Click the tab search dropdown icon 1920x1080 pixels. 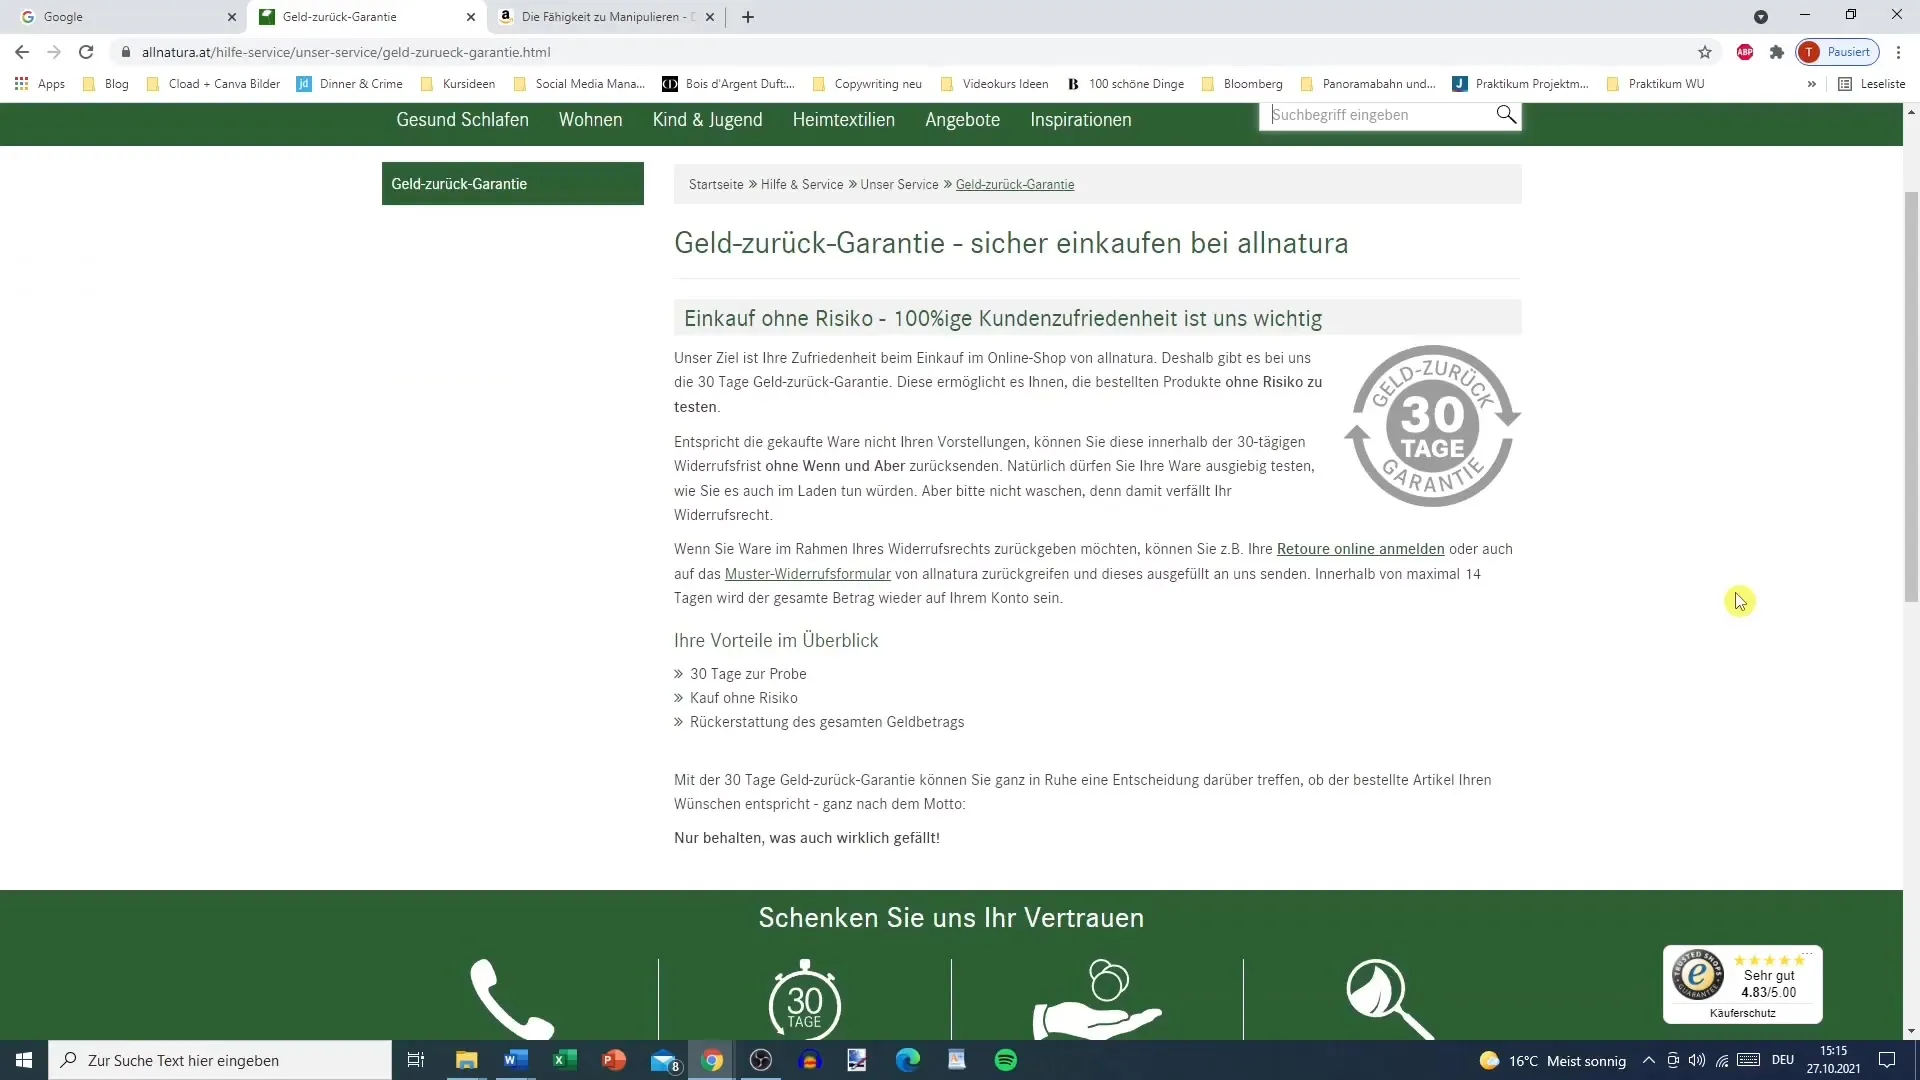(x=1761, y=17)
